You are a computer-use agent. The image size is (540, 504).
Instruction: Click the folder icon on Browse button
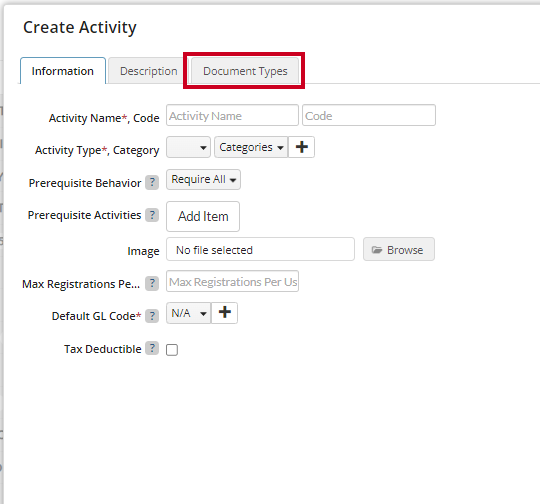[x=377, y=250]
